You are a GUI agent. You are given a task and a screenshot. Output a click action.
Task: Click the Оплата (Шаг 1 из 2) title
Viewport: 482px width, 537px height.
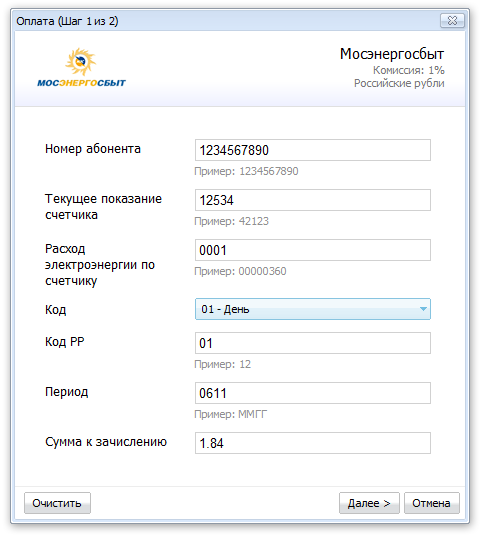click(x=67, y=21)
